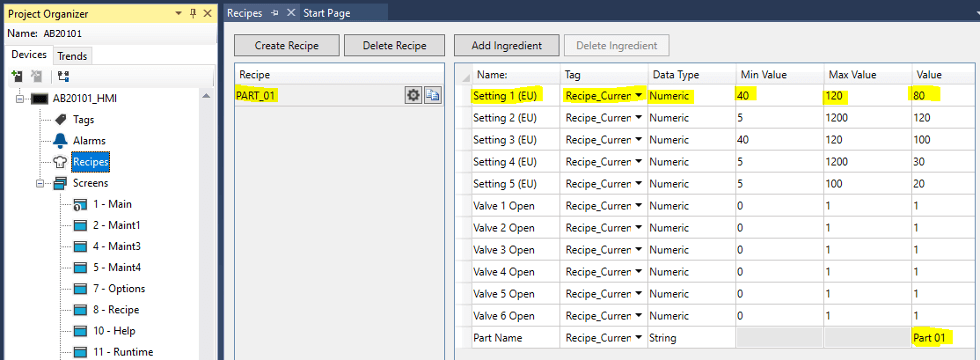
Task: Switch to the Start Page tab
Action: point(327,12)
